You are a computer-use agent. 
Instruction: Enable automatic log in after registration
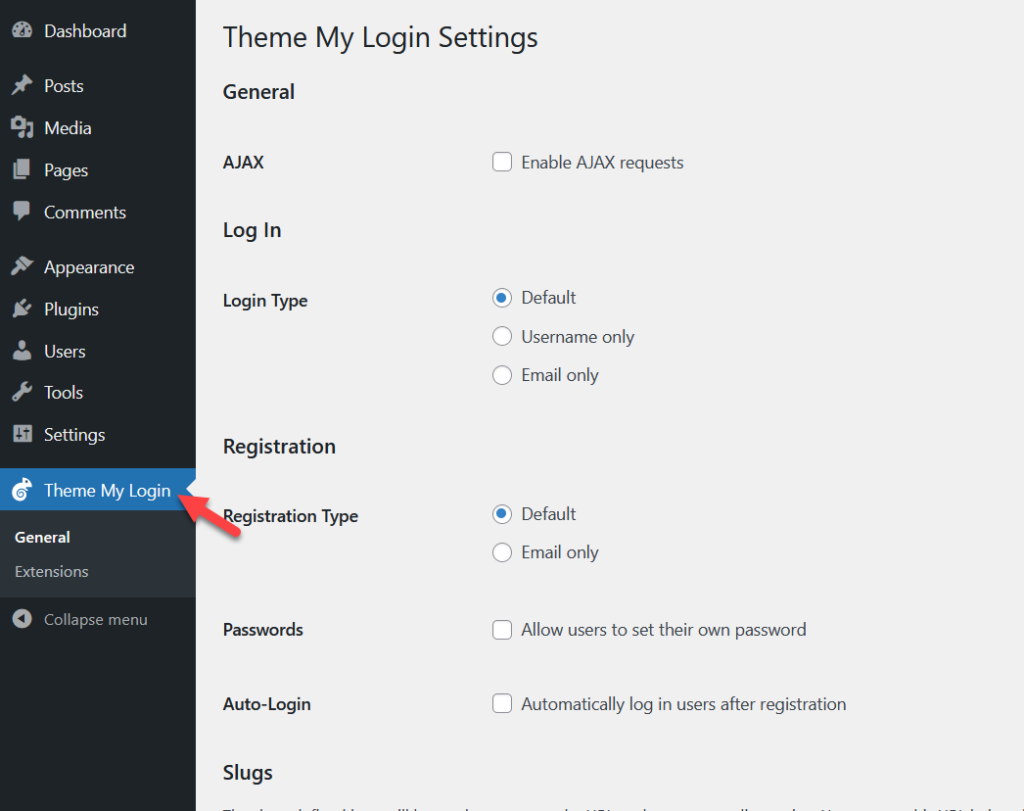click(502, 704)
